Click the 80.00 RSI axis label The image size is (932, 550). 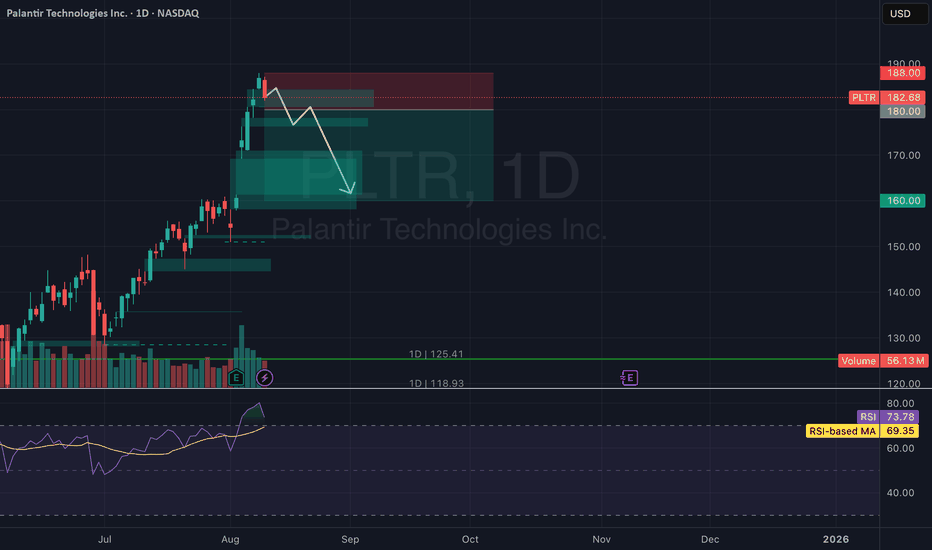900,403
